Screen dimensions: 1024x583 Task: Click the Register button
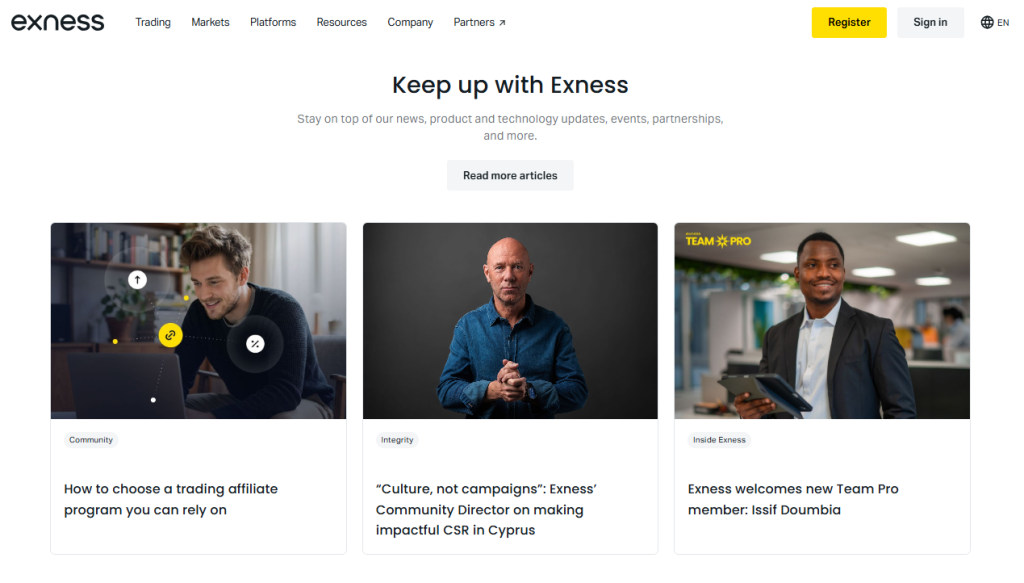(848, 21)
